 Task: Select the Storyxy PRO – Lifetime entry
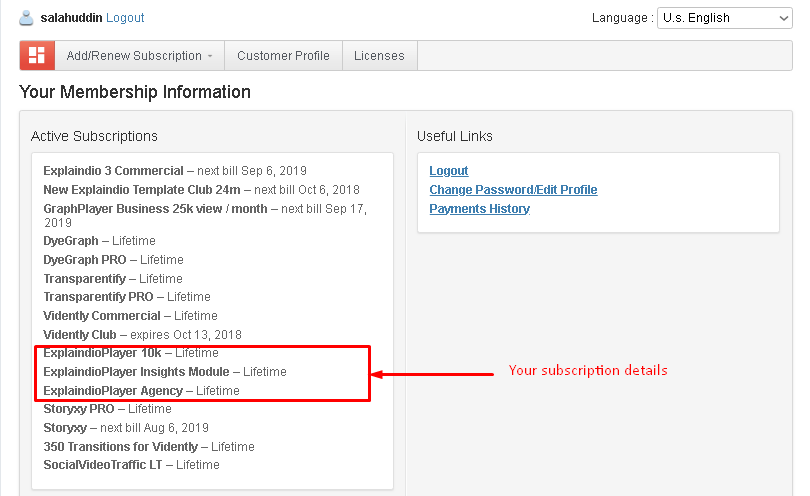(x=107, y=409)
